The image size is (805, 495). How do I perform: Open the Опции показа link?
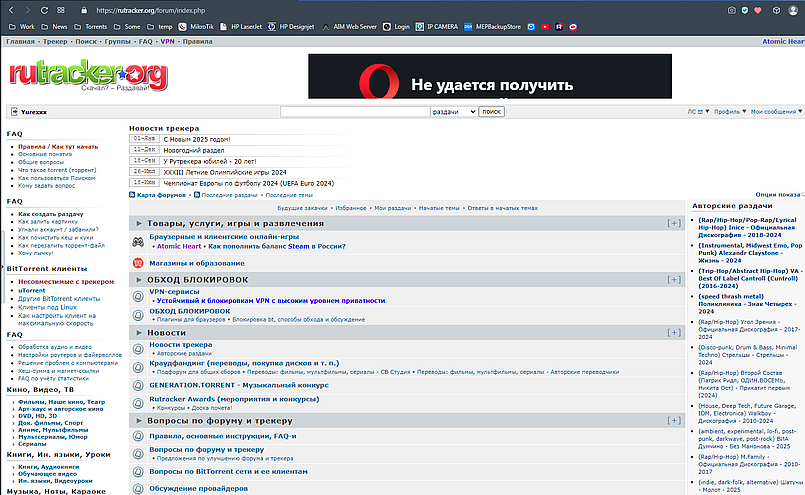pos(778,195)
